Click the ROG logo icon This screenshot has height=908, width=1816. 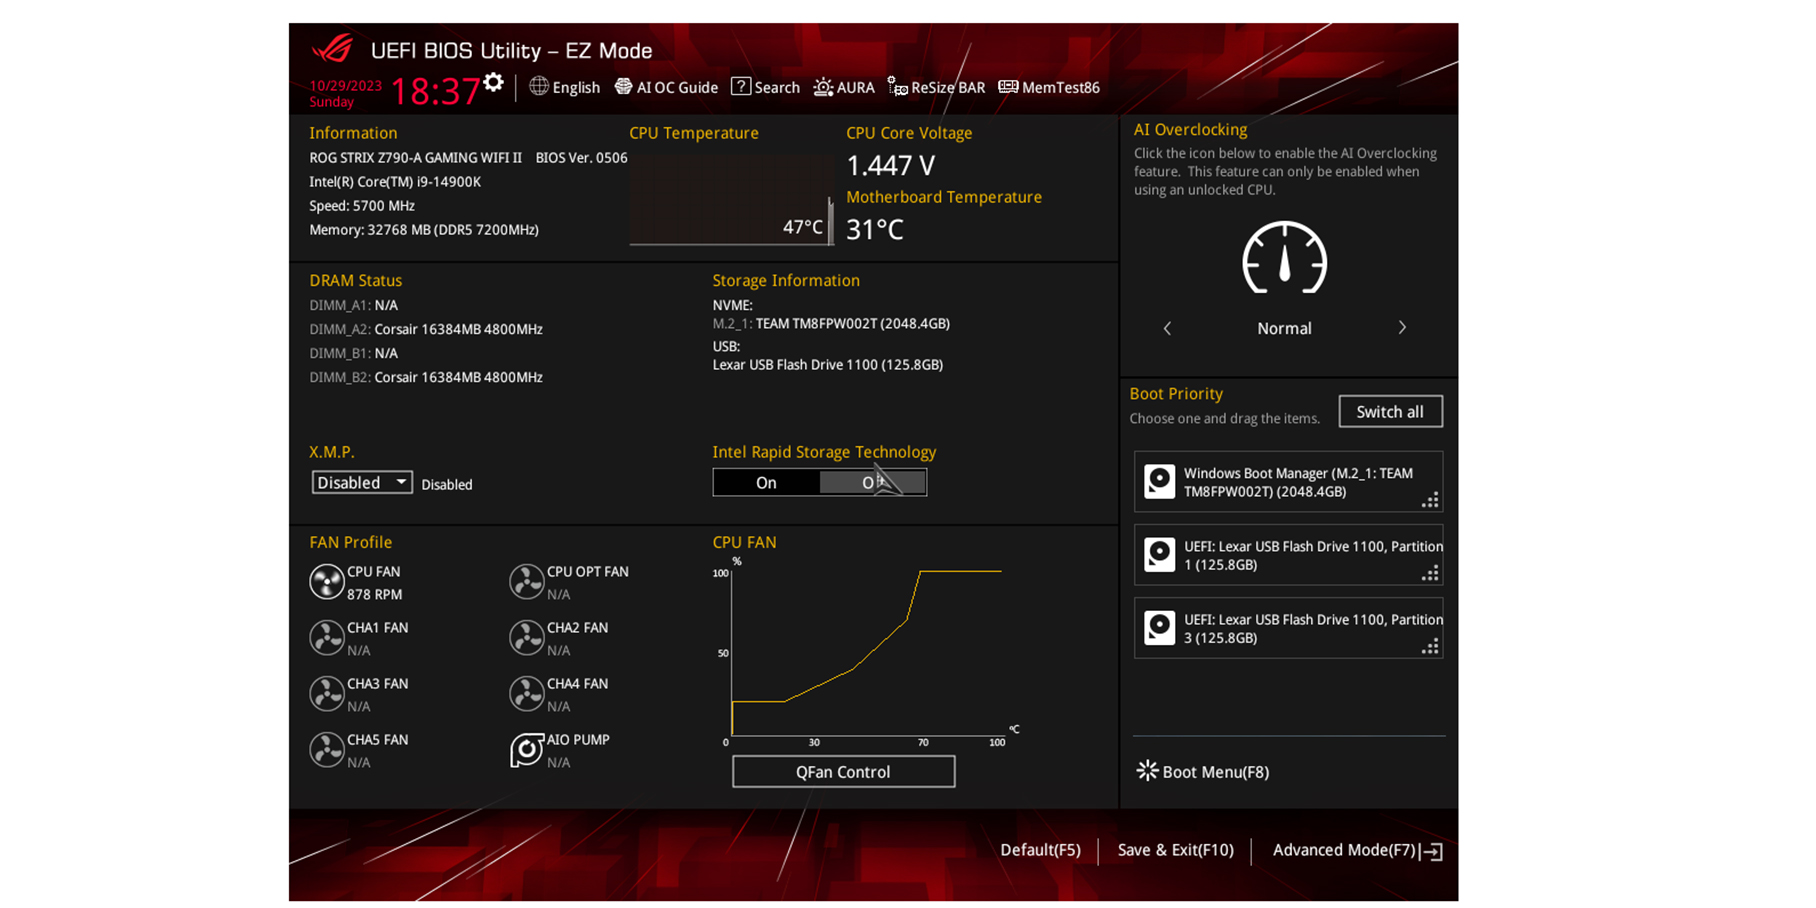pos(333,49)
